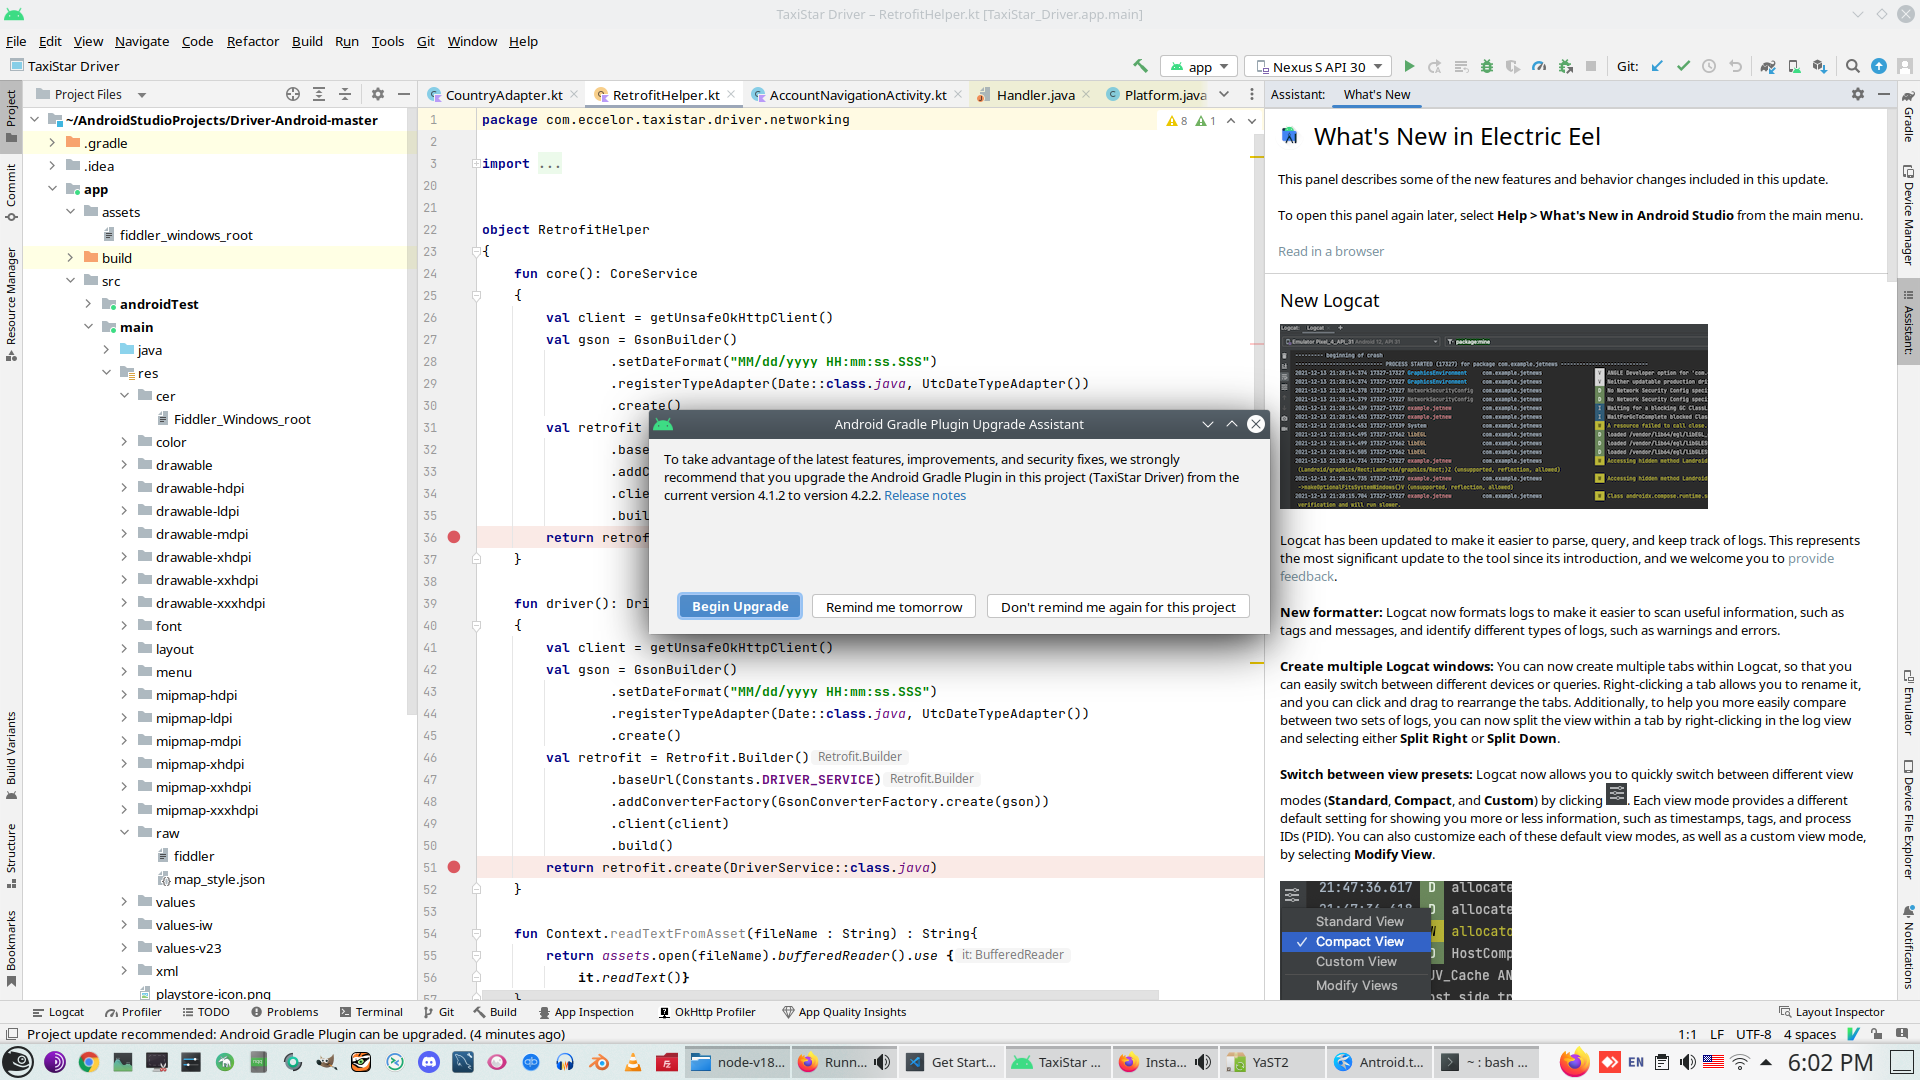Toggle breakpoint on line 51
1920x1080 pixels.
[454, 867]
